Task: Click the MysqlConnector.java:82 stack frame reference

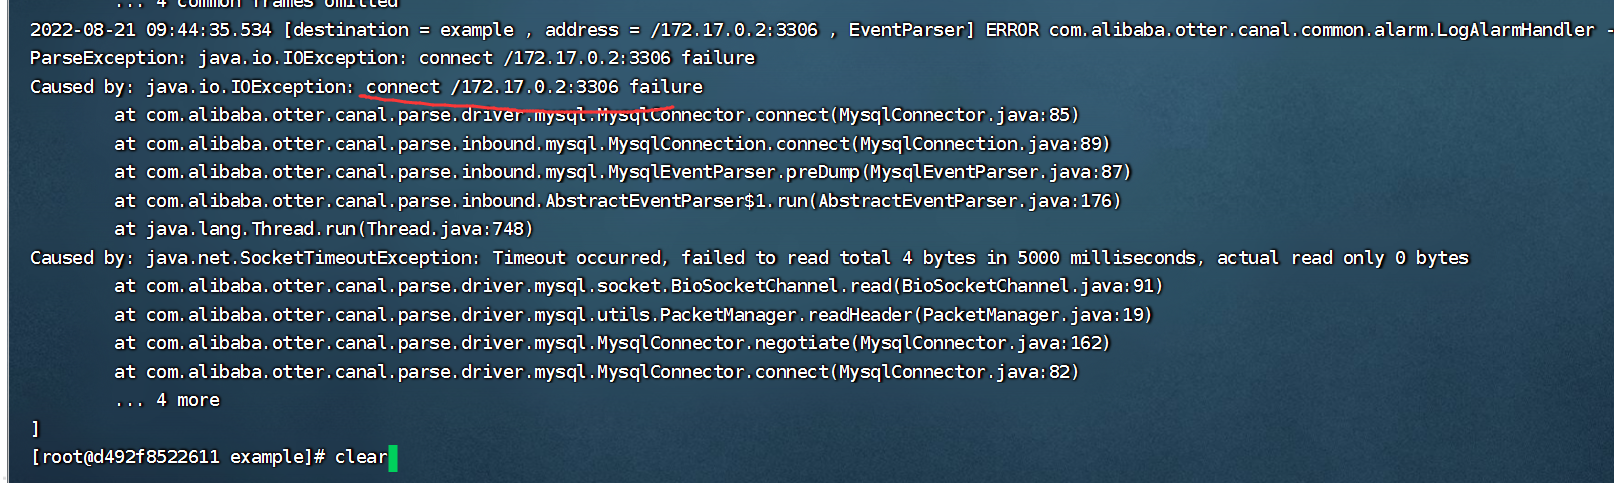Action: pyautogui.click(x=958, y=372)
